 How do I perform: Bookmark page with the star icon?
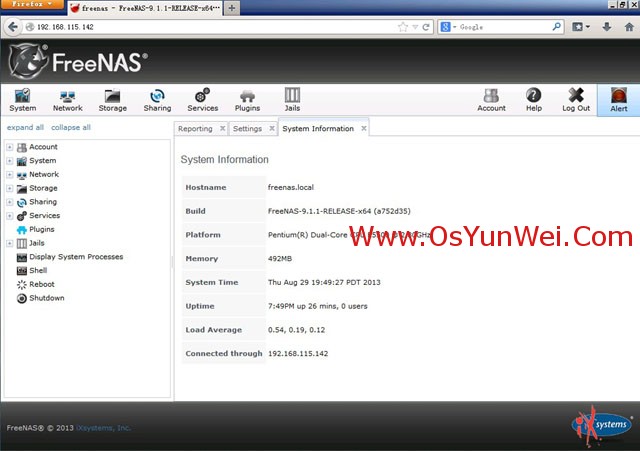pyautogui.click(x=402, y=27)
